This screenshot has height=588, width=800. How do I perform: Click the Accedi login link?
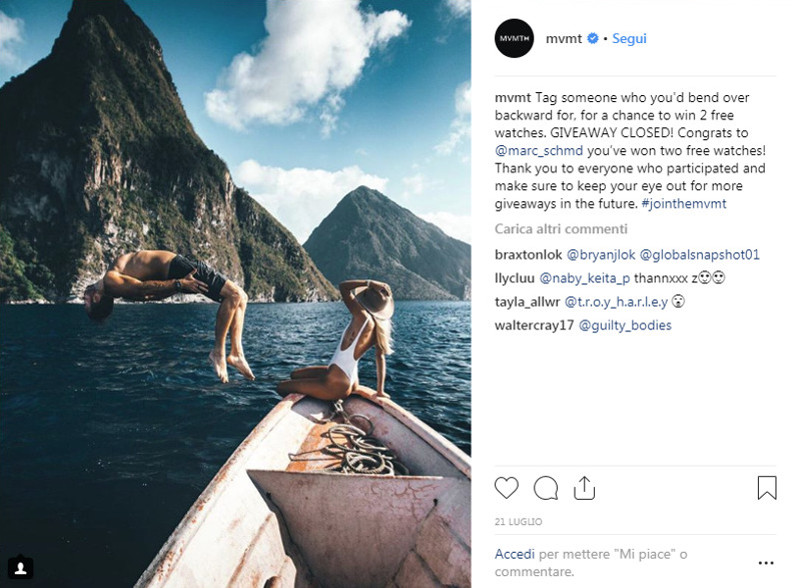pos(516,554)
